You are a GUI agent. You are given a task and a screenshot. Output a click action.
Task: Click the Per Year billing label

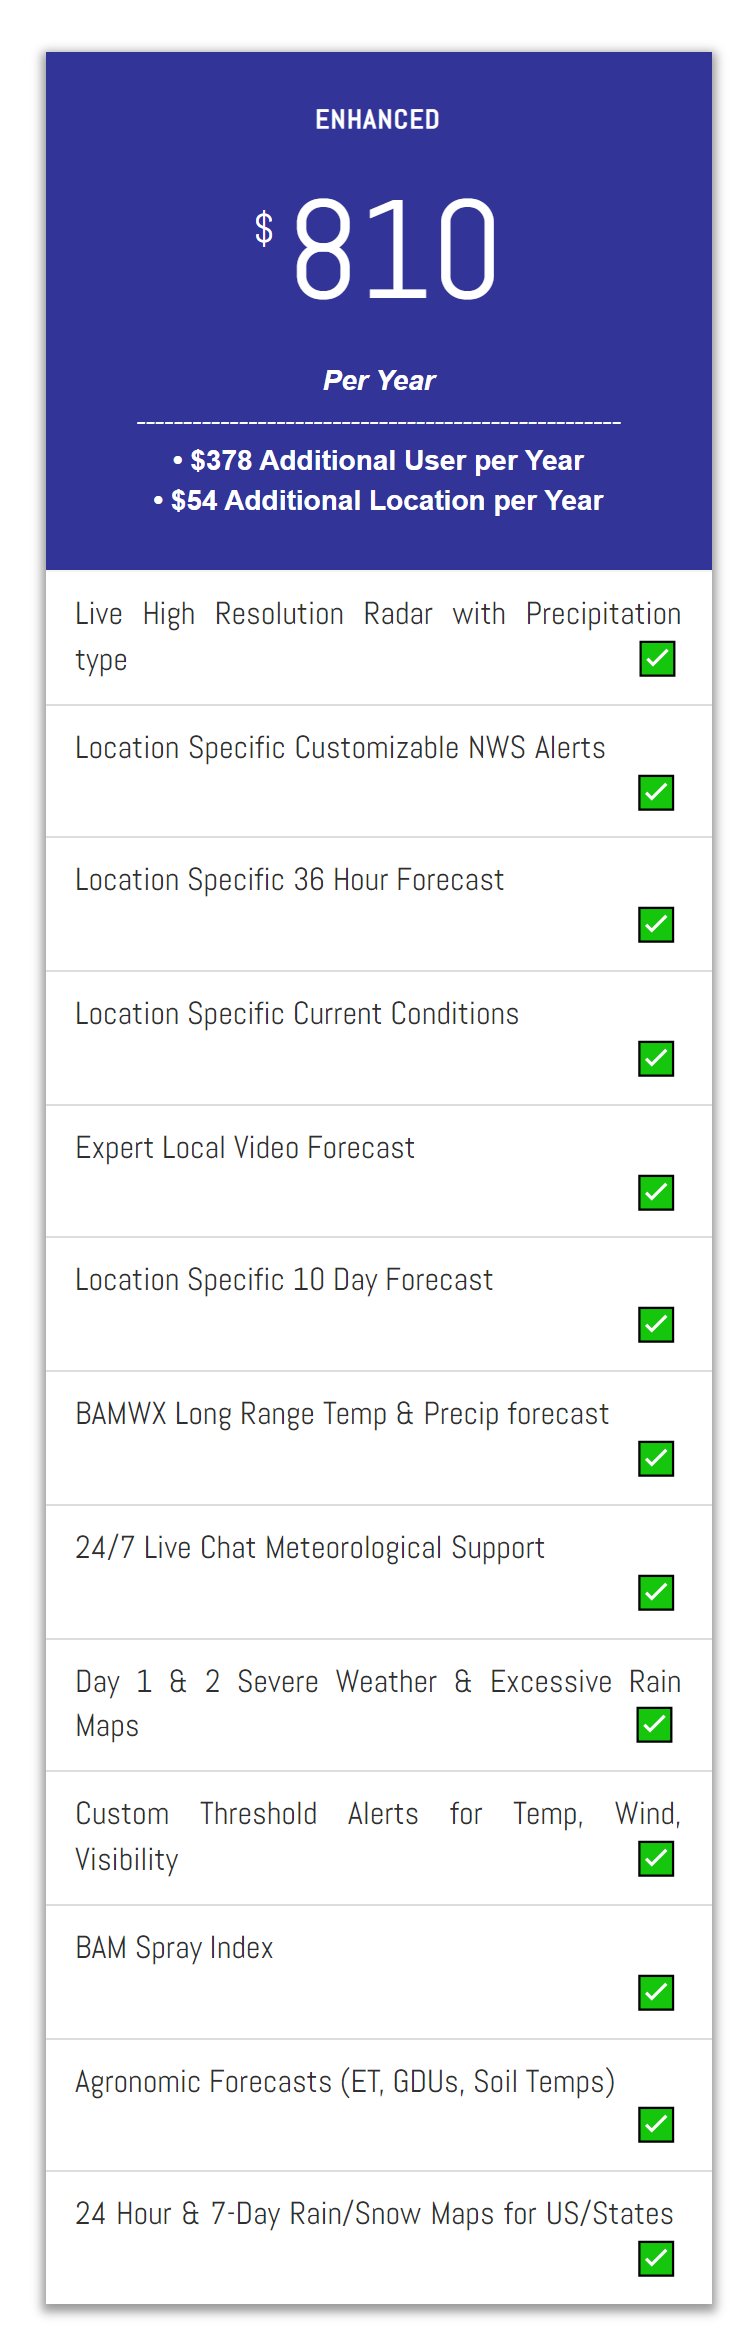379,380
